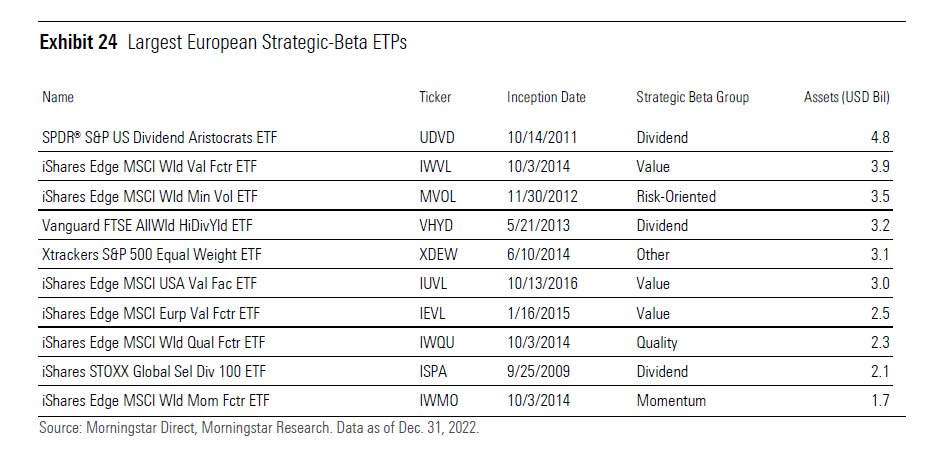Click the Quality group cell
The image size is (930, 462).
click(x=657, y=343)
